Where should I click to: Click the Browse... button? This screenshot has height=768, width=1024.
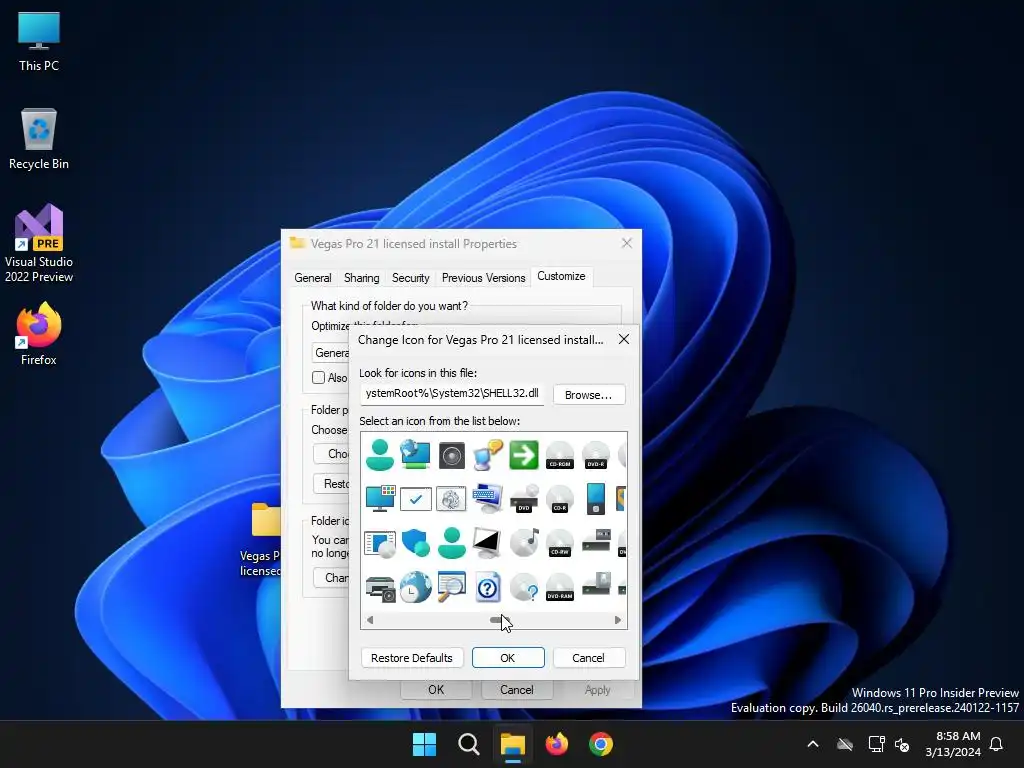click(589, 394)
